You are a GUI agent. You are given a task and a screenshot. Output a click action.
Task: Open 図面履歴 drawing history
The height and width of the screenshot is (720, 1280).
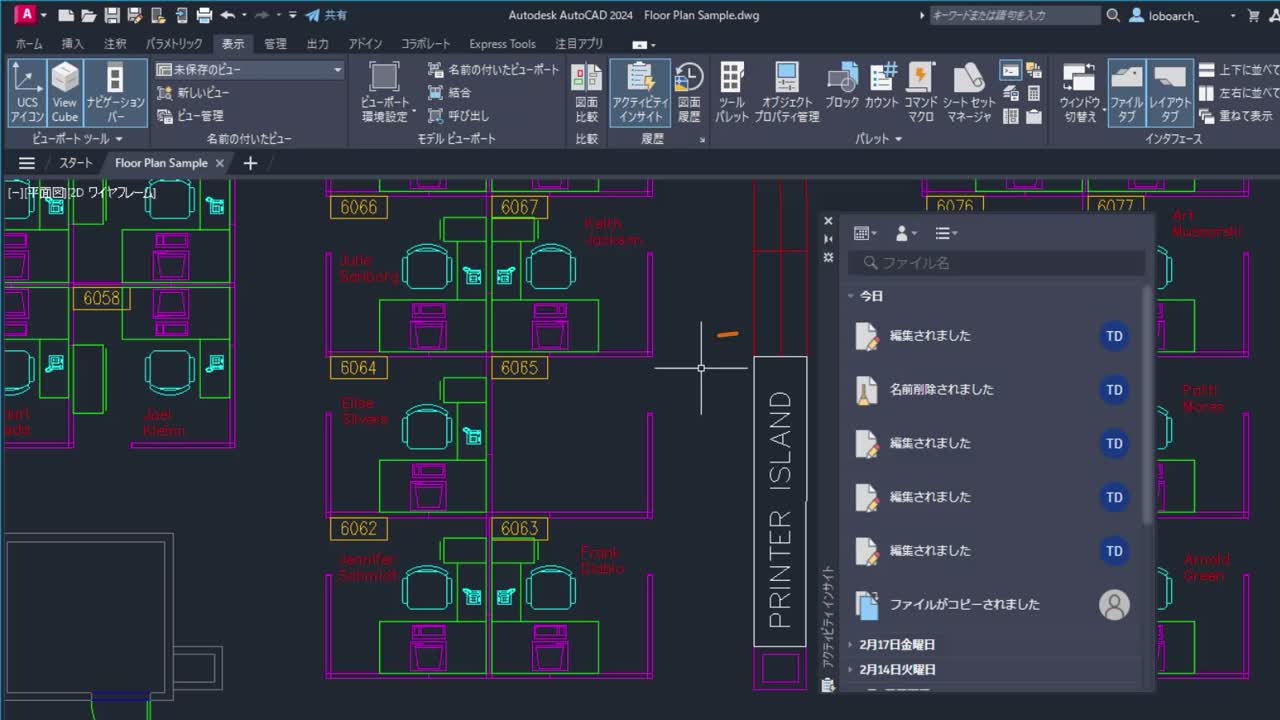[x=689, y=92]
